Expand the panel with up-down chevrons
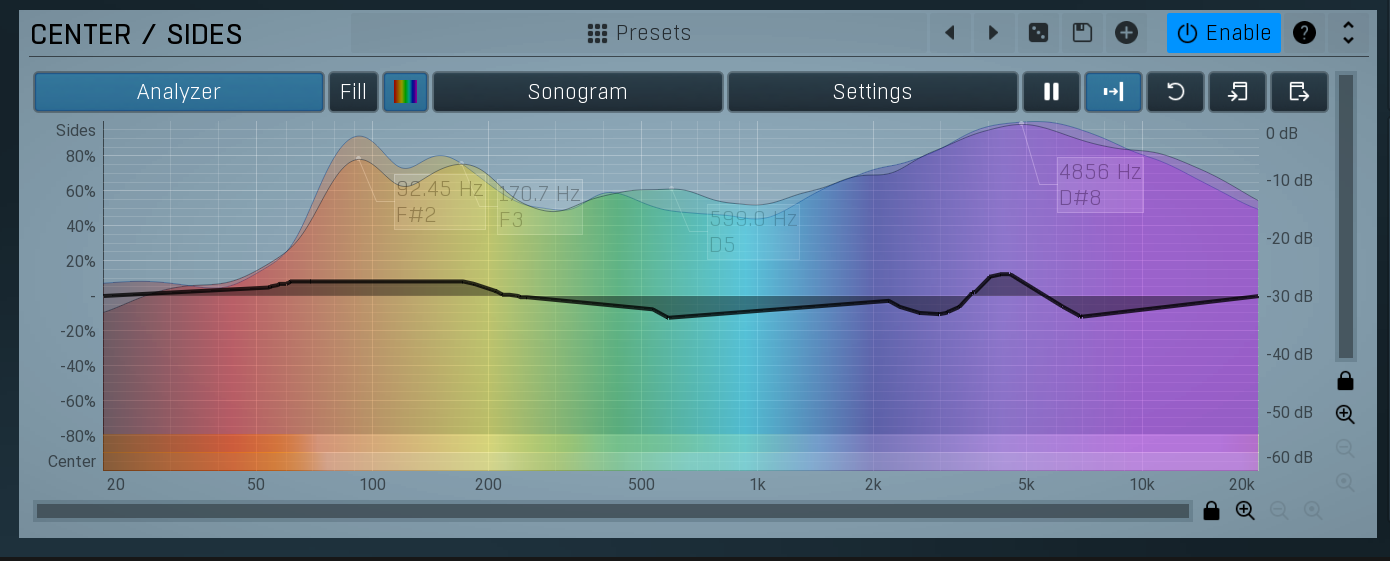Screen dimensions: 1390x561 [x=1348, y=33]
